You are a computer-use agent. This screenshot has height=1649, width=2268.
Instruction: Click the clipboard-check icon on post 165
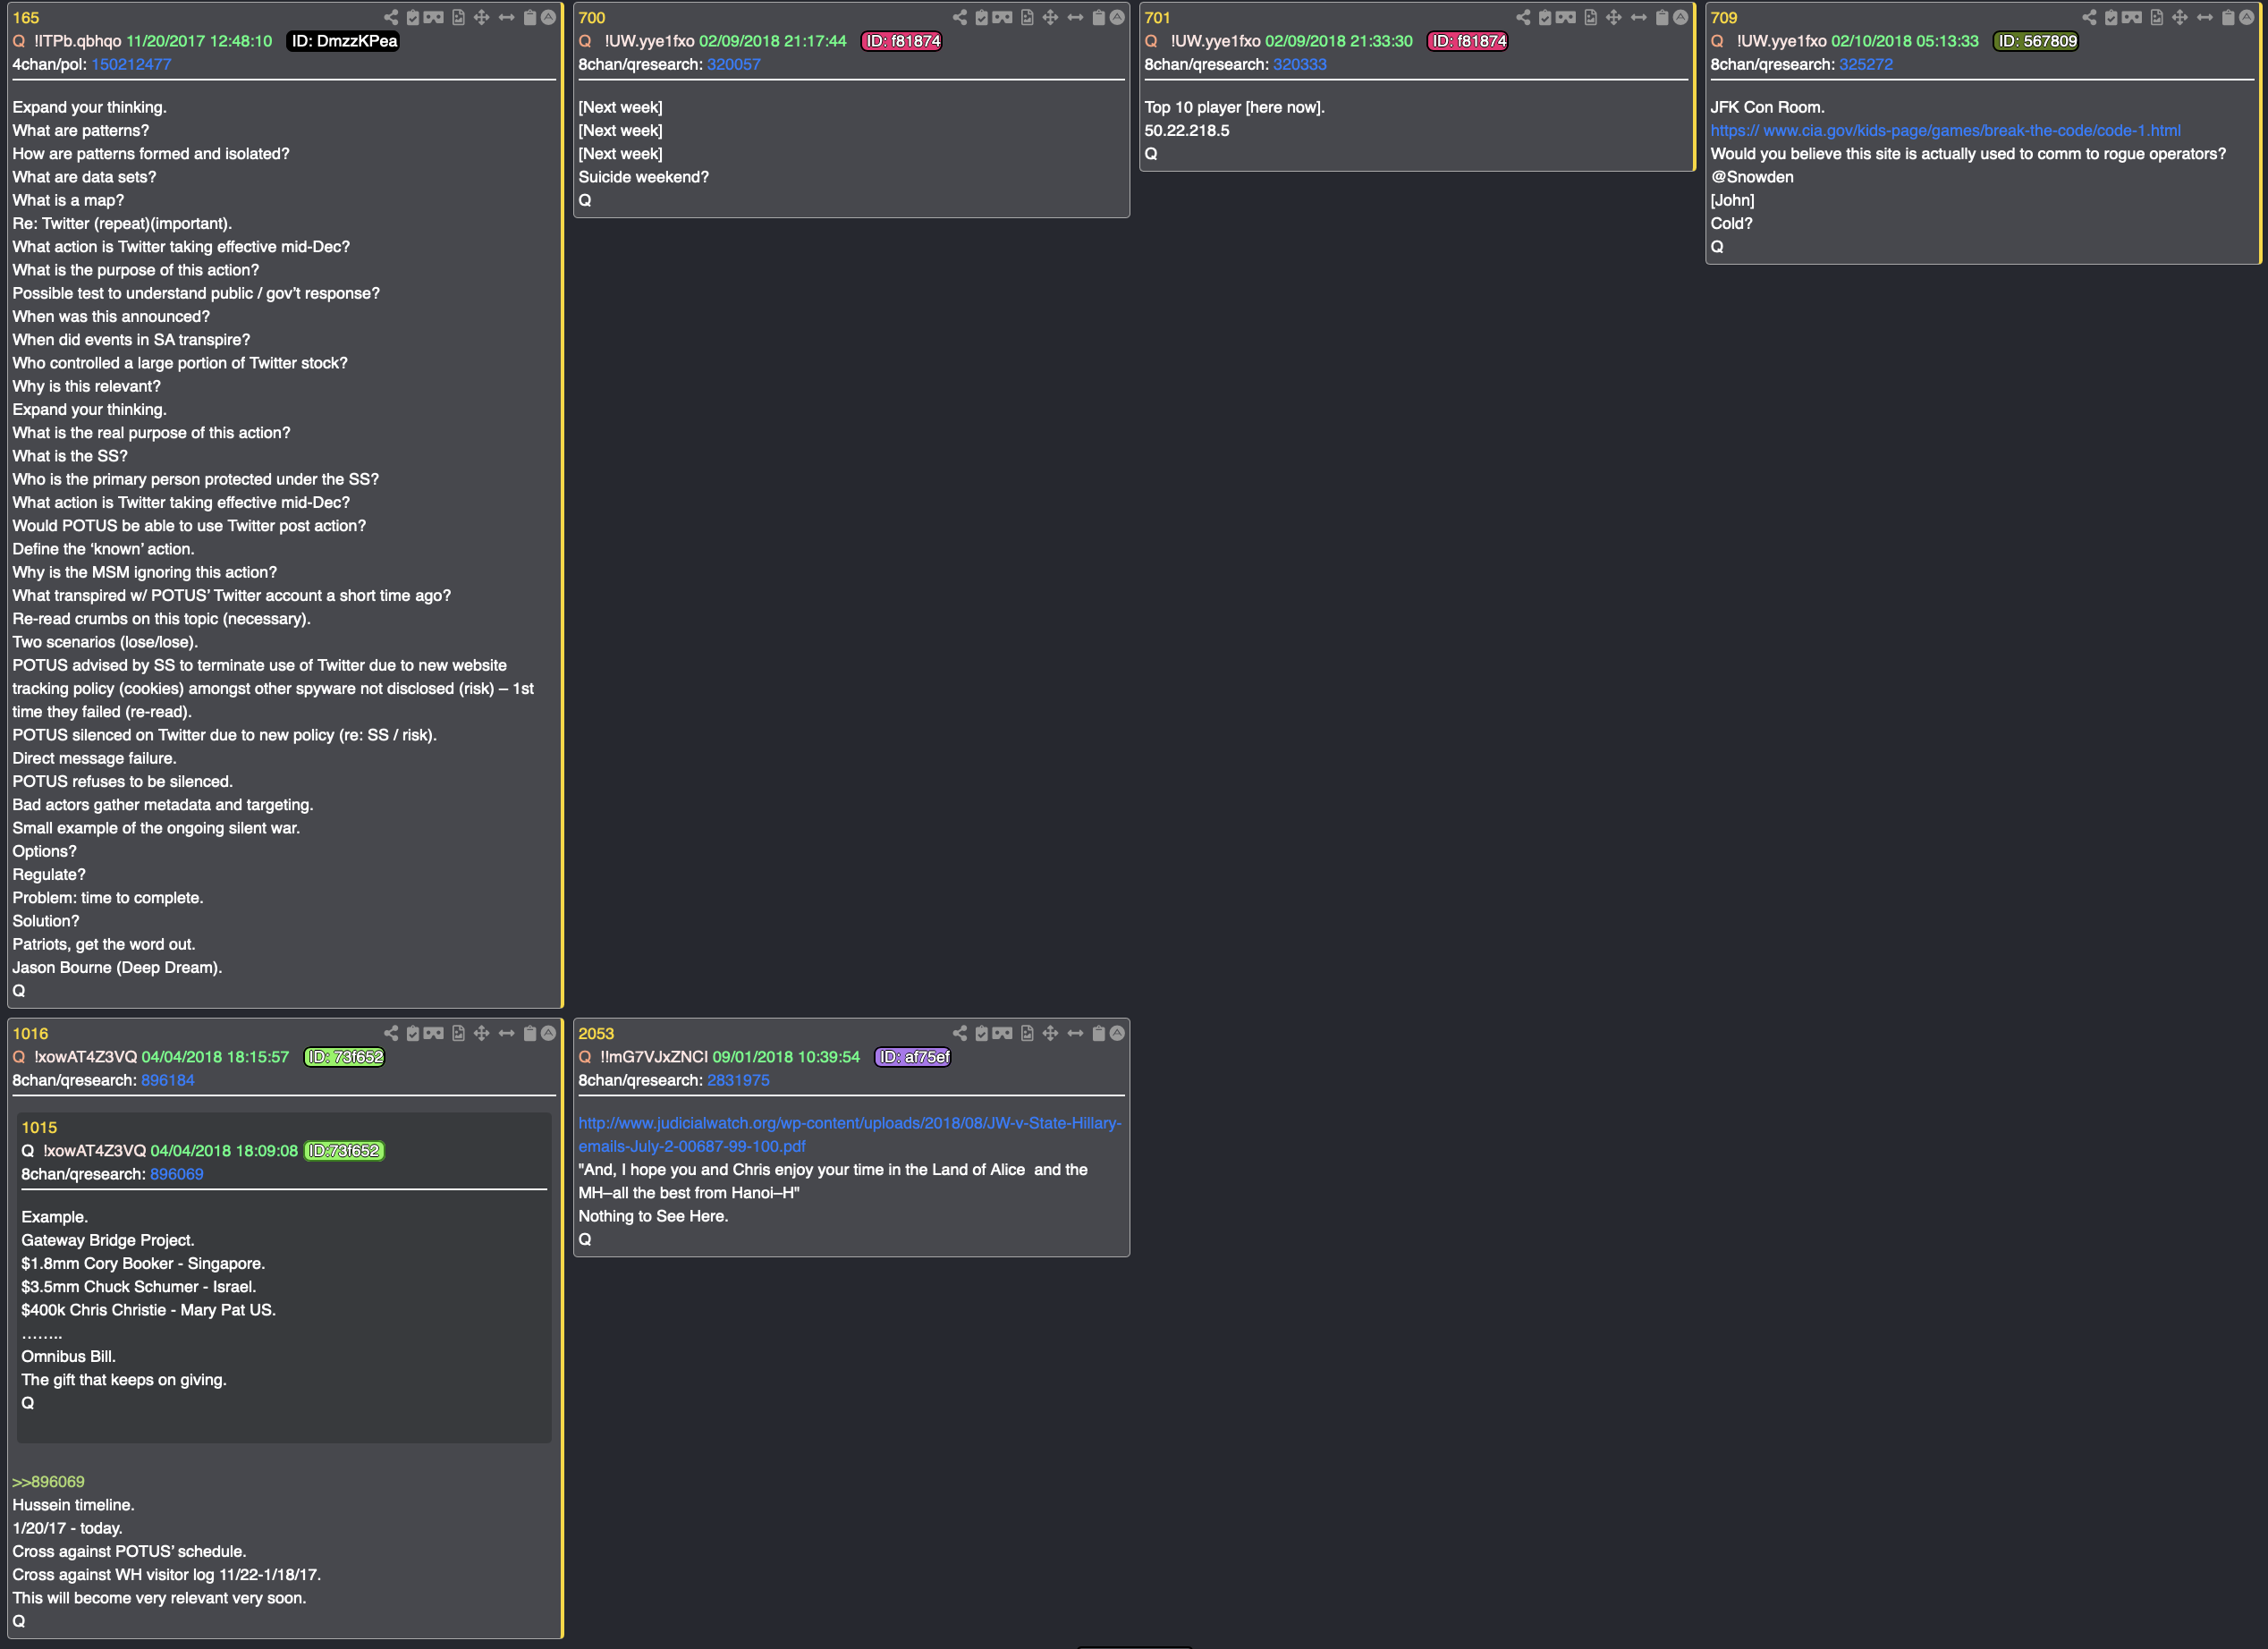point(413,17)
